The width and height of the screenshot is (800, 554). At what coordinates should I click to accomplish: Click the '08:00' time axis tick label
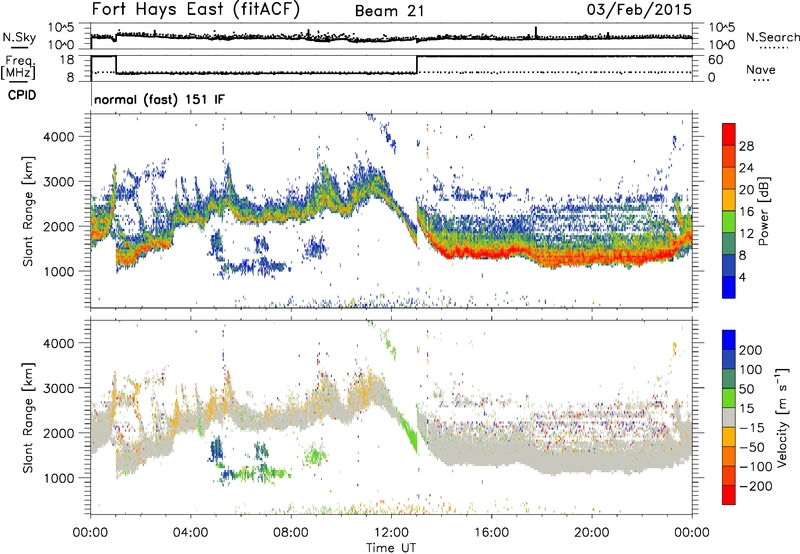[x=291, y=533]
